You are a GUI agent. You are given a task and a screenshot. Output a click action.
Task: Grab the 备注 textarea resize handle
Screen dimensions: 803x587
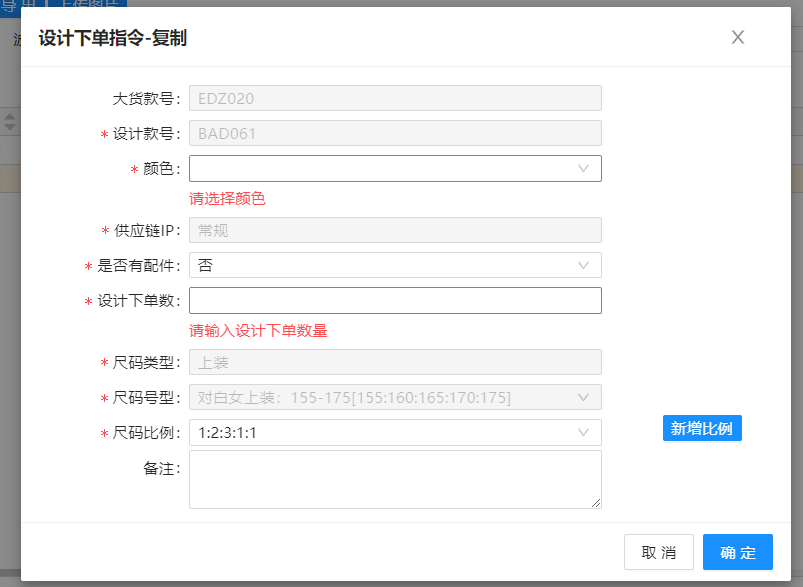coord(597,503)
